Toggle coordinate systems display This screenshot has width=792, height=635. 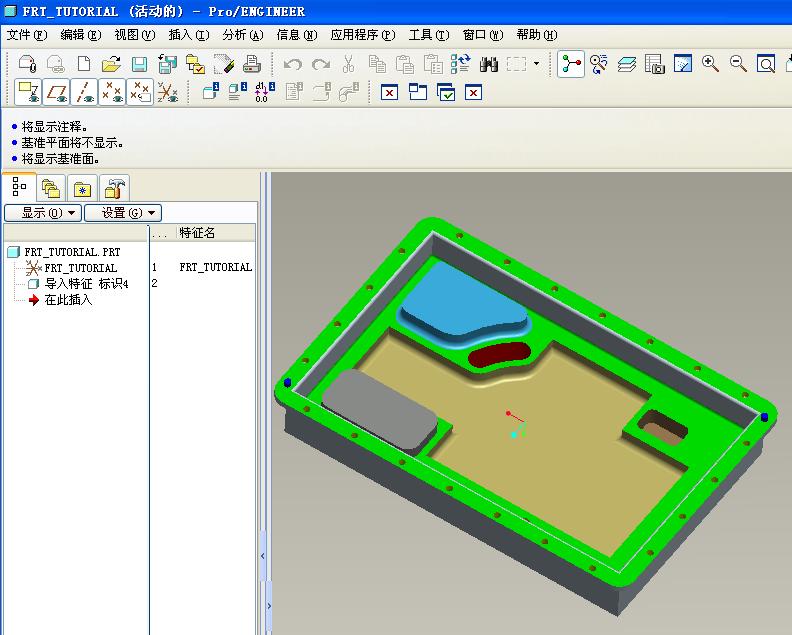point(168,92)
